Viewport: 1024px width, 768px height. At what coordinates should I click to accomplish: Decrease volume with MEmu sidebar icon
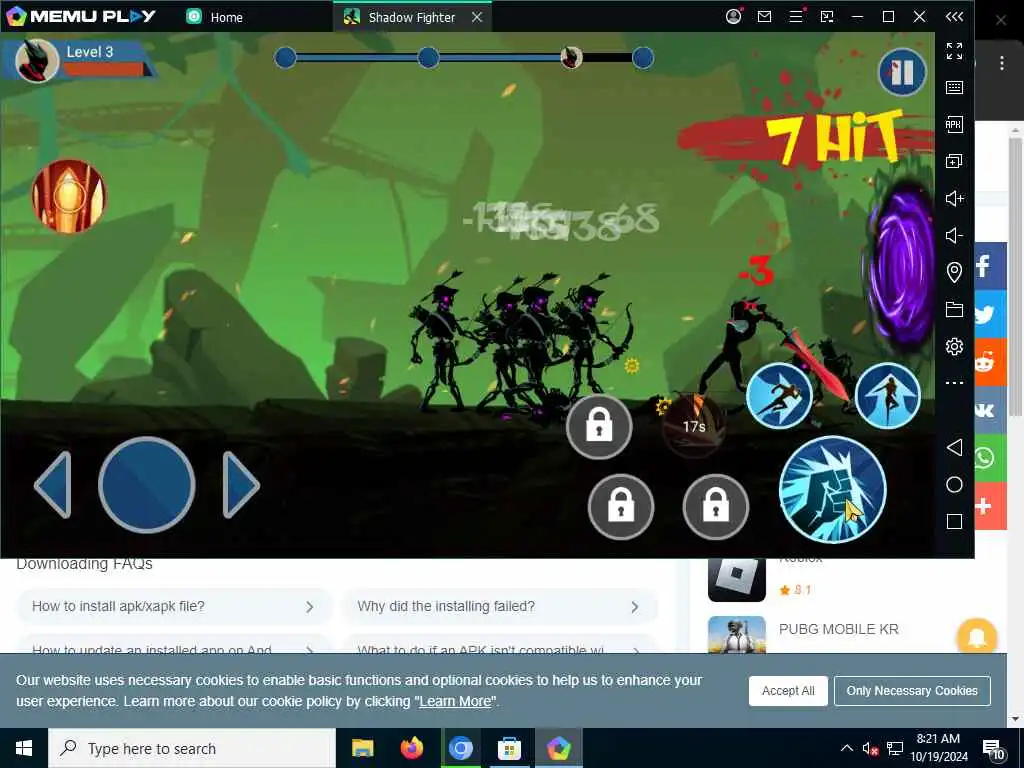[954, 235]
